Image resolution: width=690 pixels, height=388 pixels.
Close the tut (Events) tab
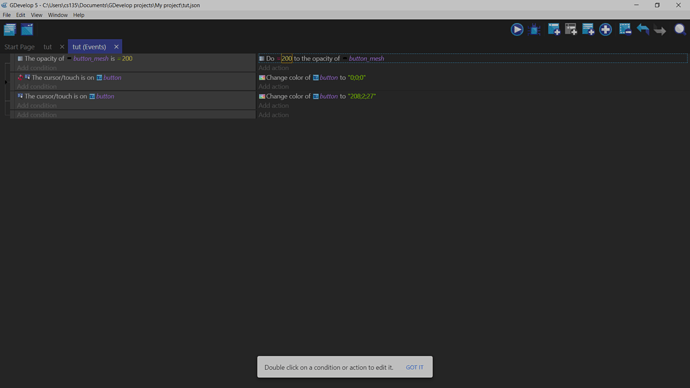(x=116, y=47)
